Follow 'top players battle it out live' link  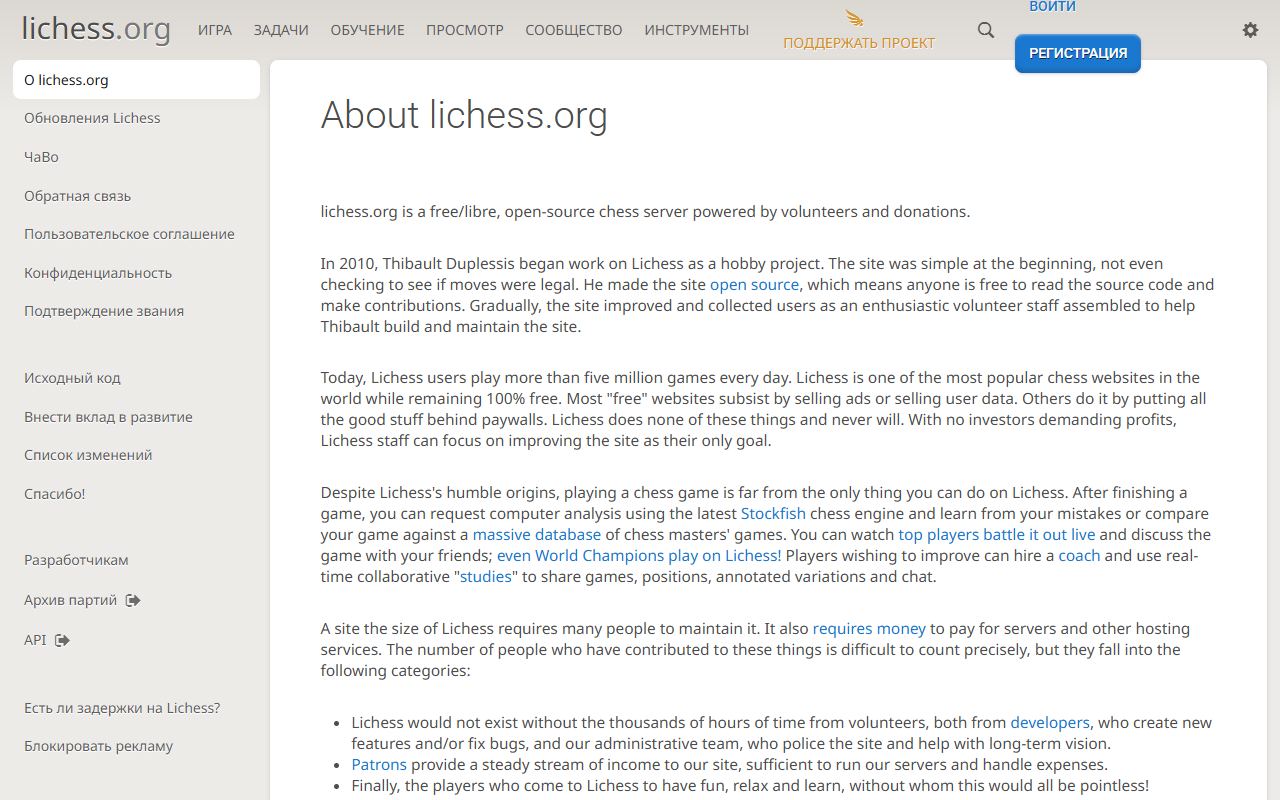[996, 534]
